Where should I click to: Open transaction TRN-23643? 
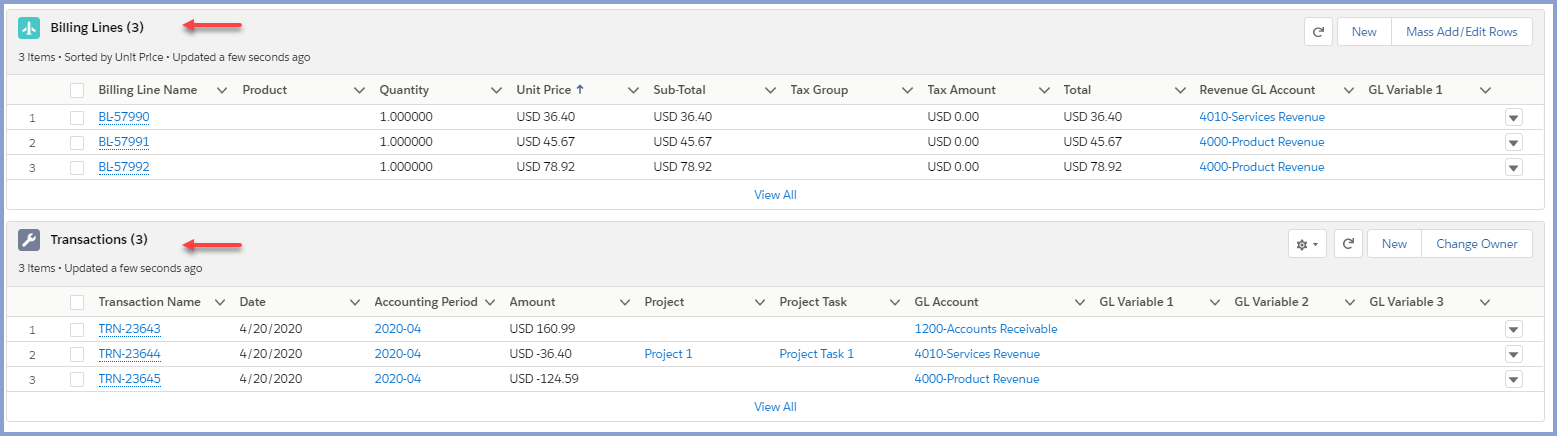click(x=130, y=329)
